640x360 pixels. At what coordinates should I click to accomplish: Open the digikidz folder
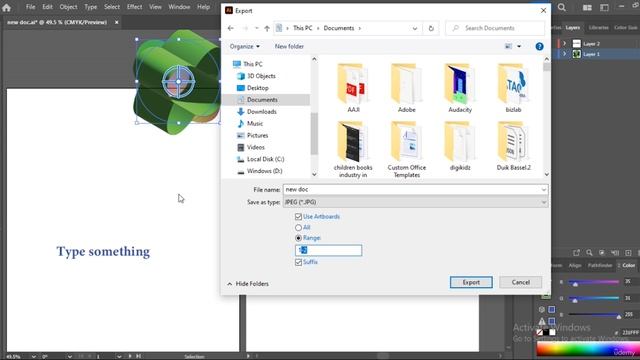pyautogui.click(x=460, y=146)
